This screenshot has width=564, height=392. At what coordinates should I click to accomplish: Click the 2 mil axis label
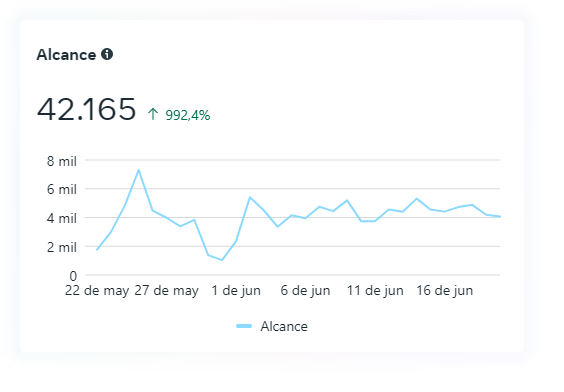(62, 247)
